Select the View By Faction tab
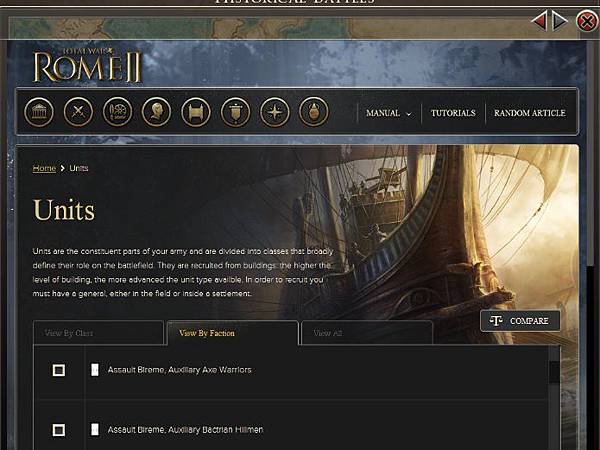 coord(233,333)
